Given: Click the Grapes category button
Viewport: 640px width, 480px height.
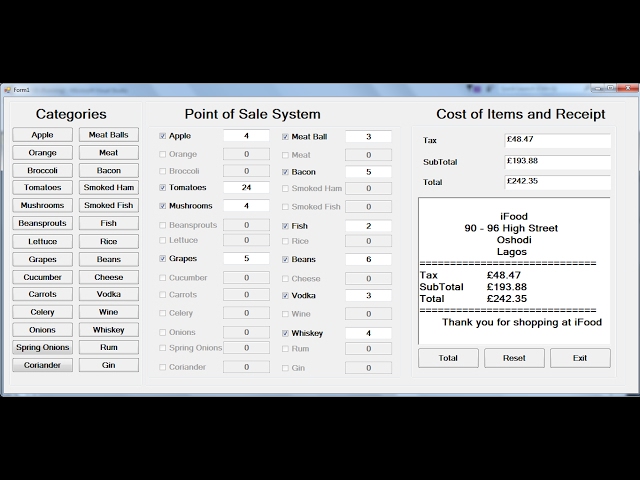Looking at the screenshot, I should [x=42, y=259].
